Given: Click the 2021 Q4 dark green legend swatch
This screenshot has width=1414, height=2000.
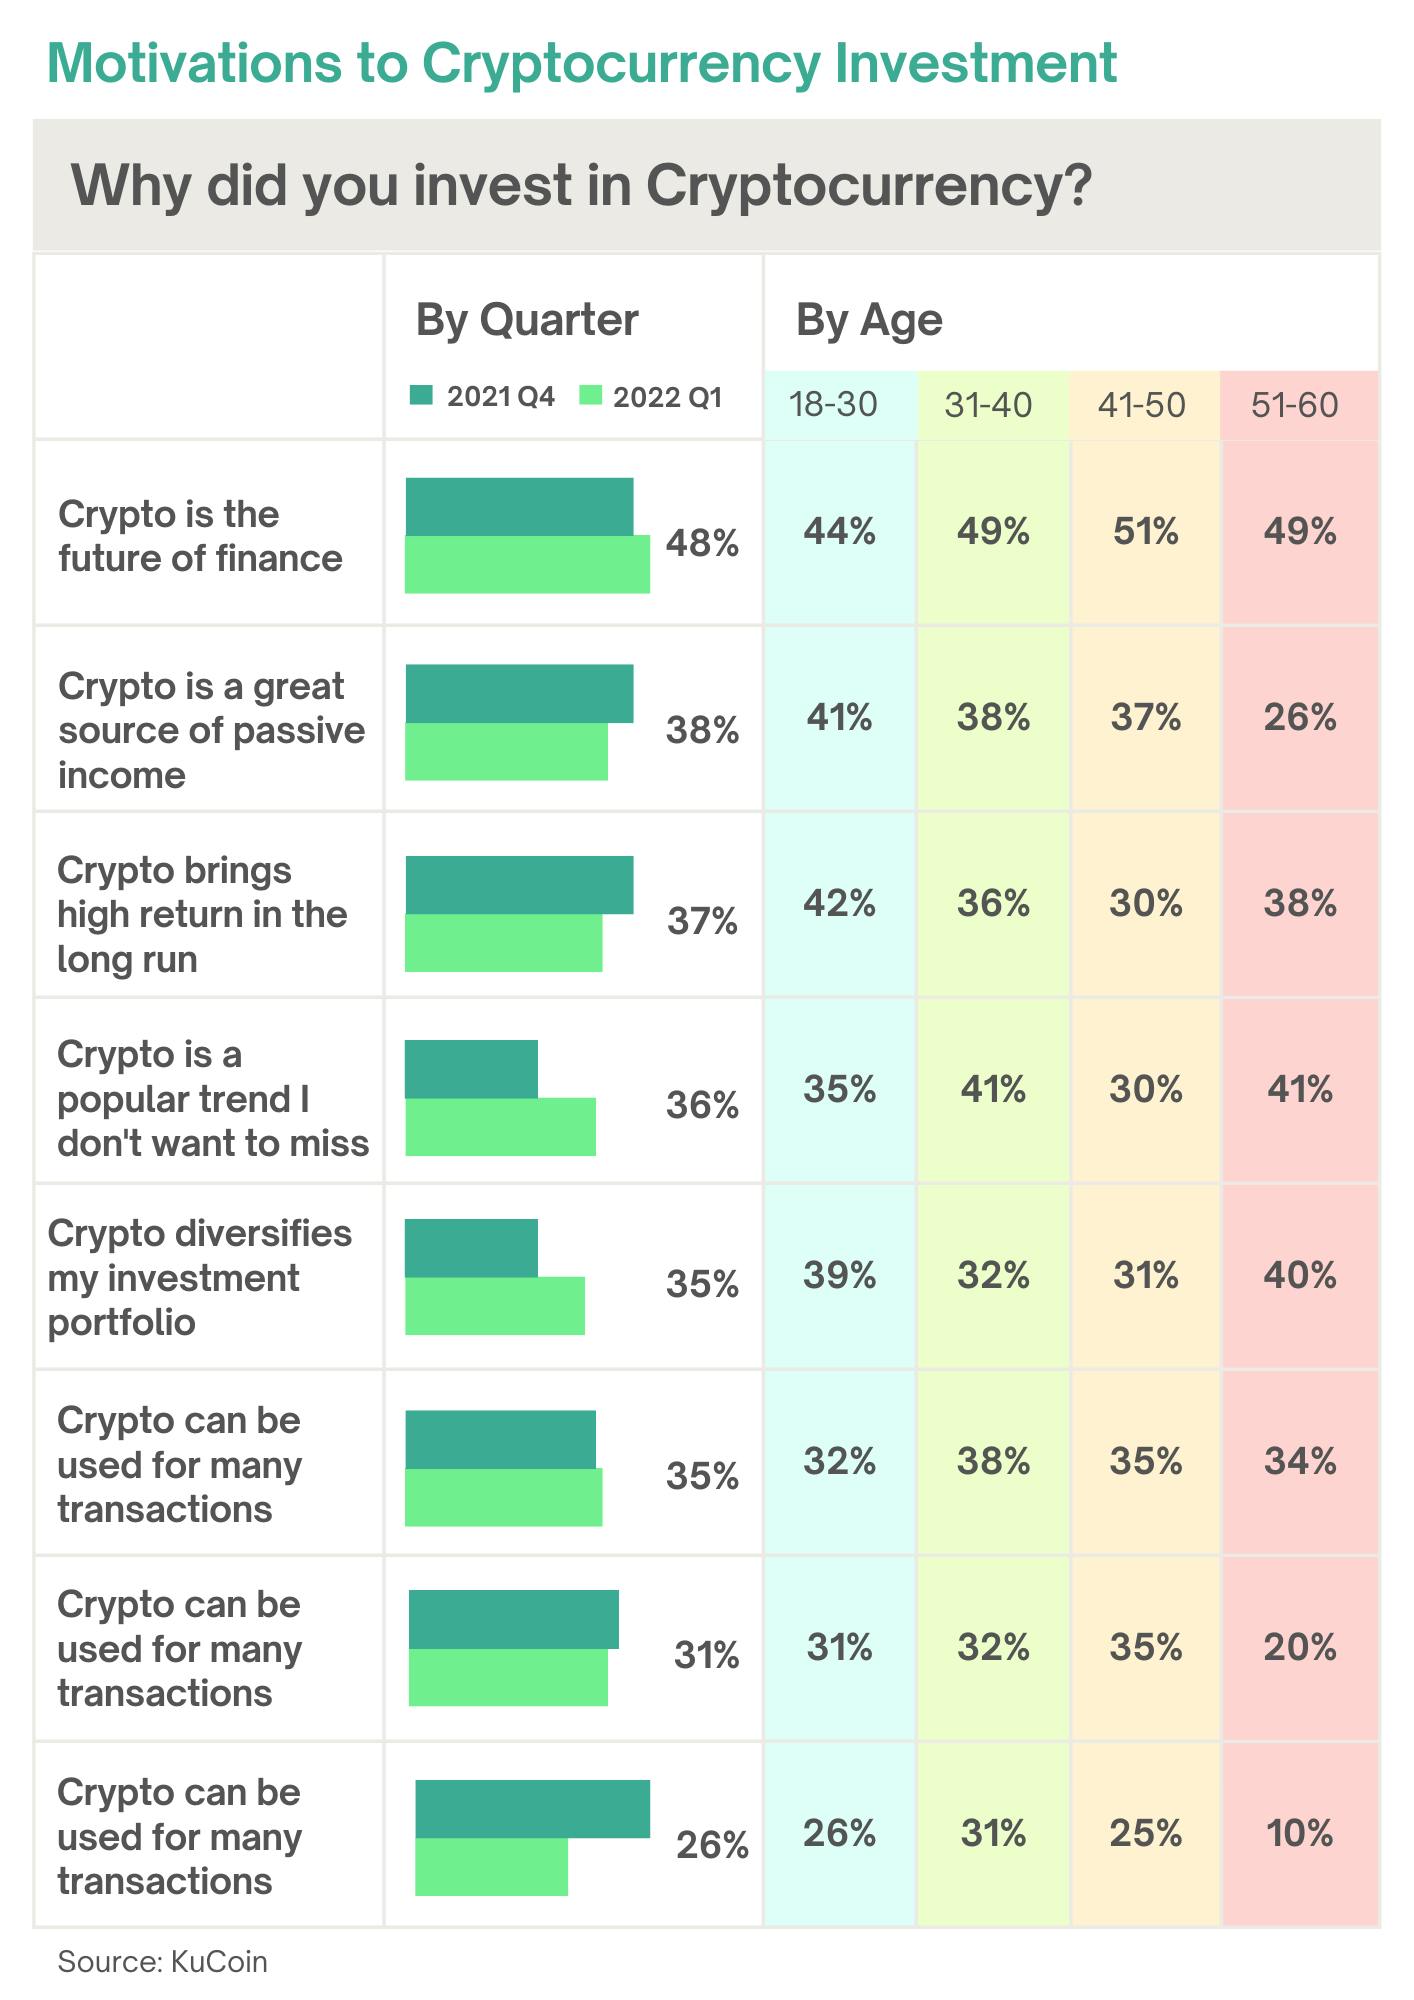Looking at the screenshot, I should [421, 395].
